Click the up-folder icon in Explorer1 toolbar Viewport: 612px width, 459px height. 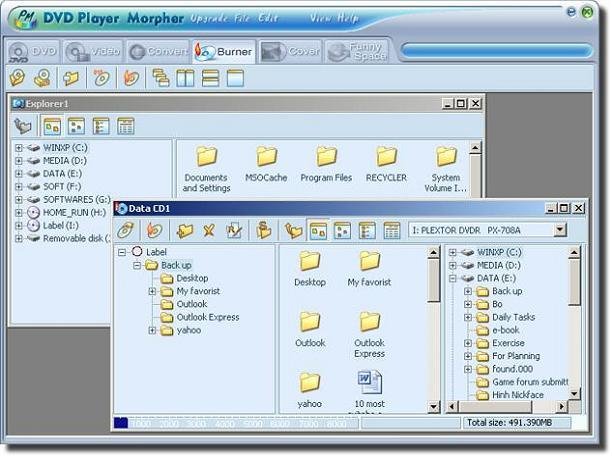point(23,126)
